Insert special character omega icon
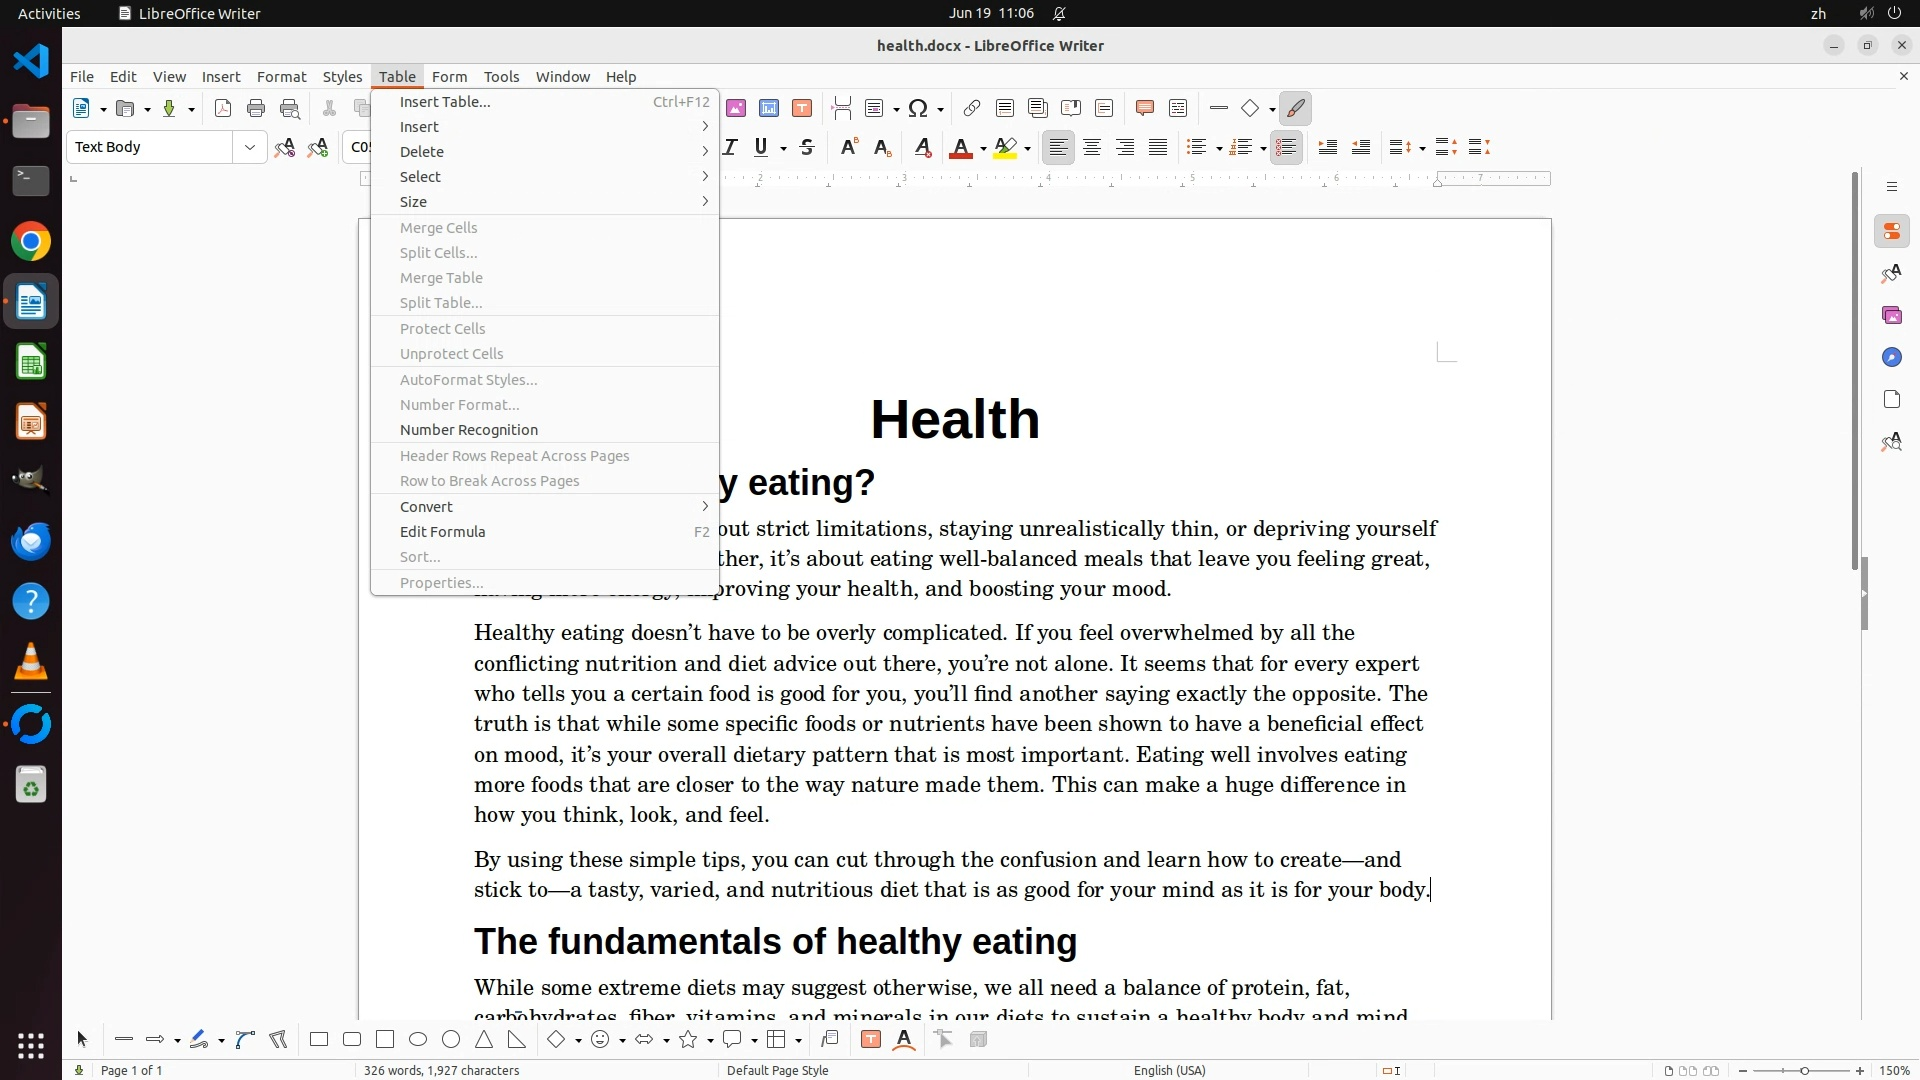1920x1080 pixels. click(x=918, y=109)
